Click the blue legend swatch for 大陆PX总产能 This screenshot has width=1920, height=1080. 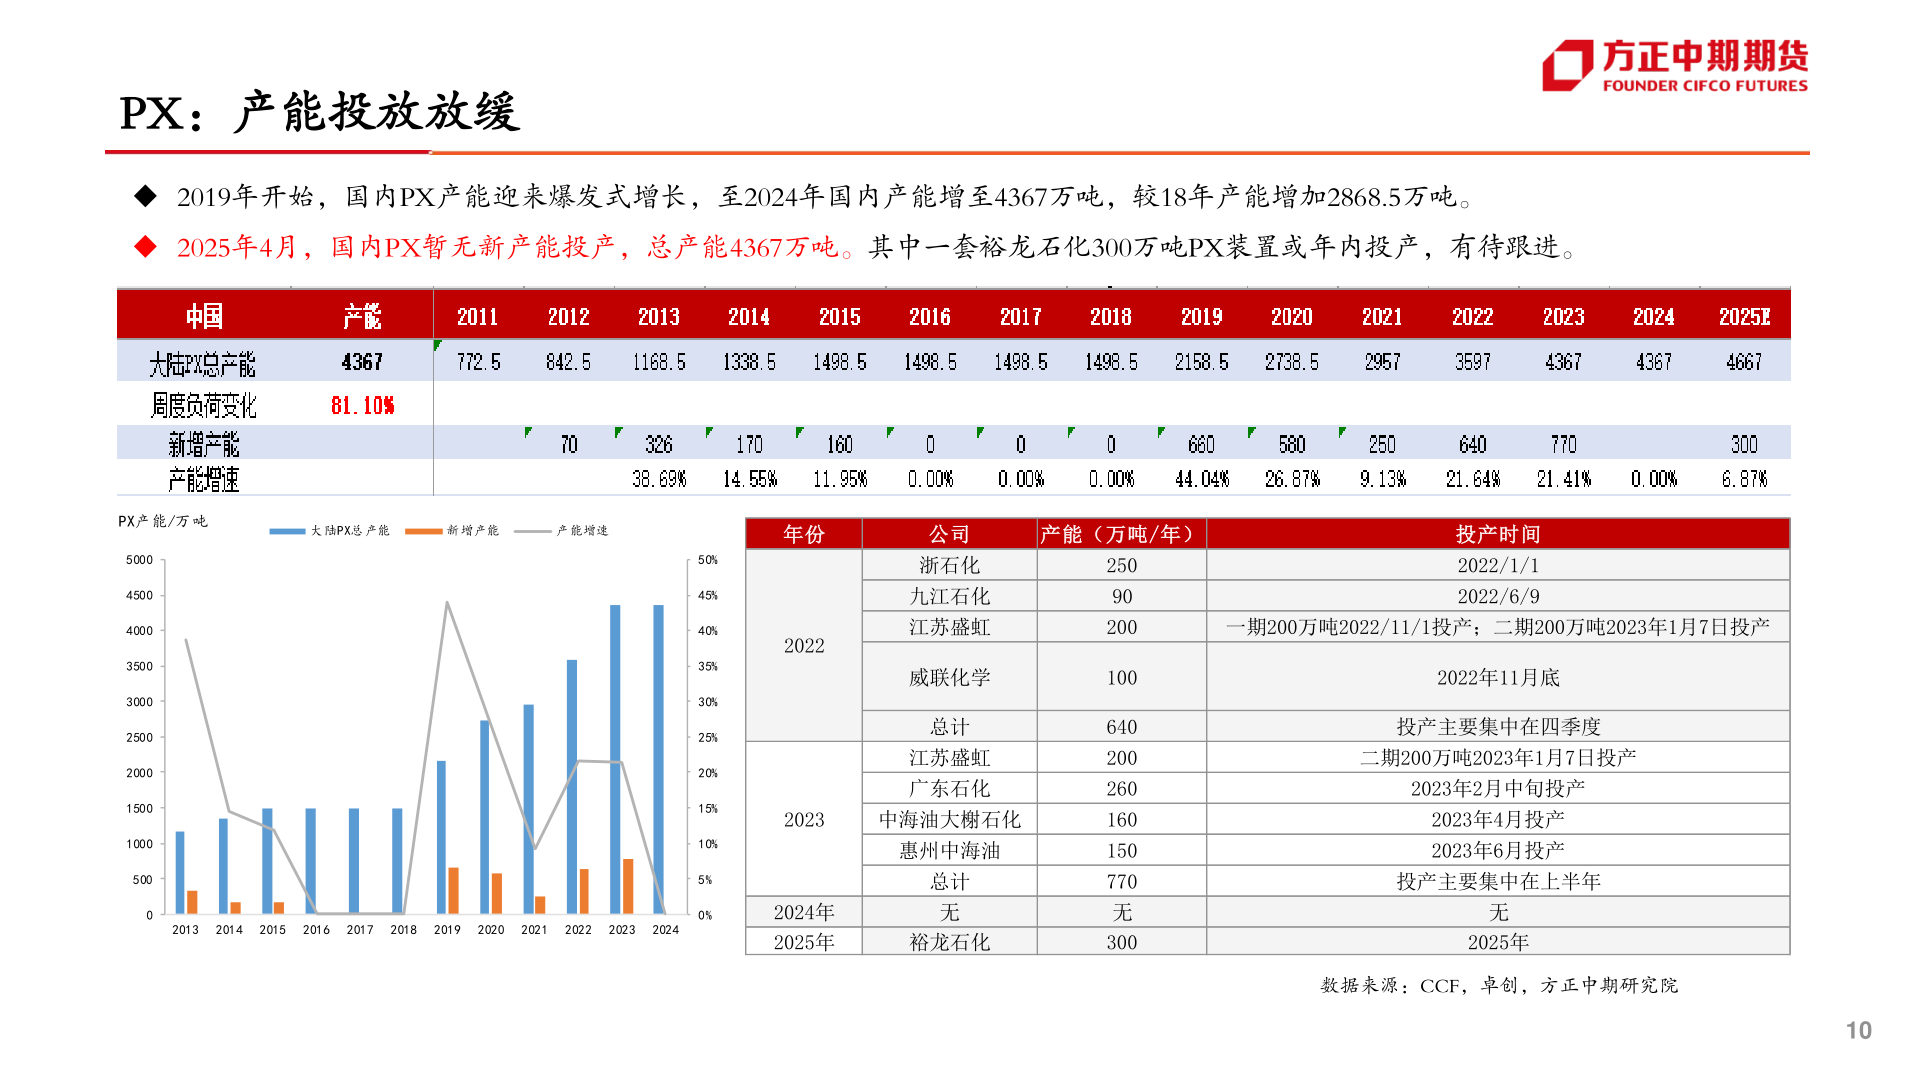coord(287,531)
